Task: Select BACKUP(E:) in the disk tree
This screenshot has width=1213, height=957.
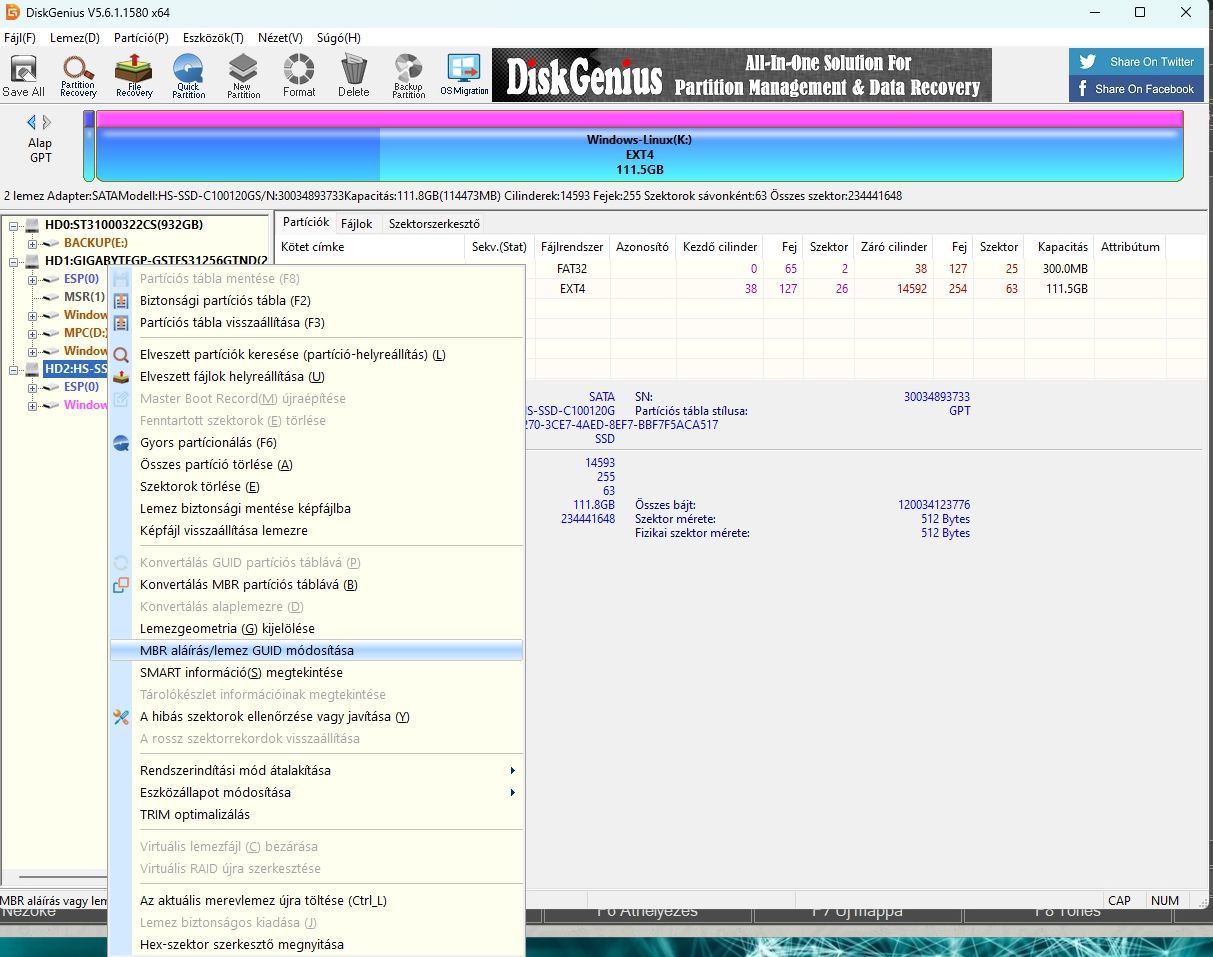Action: (95, 243)
